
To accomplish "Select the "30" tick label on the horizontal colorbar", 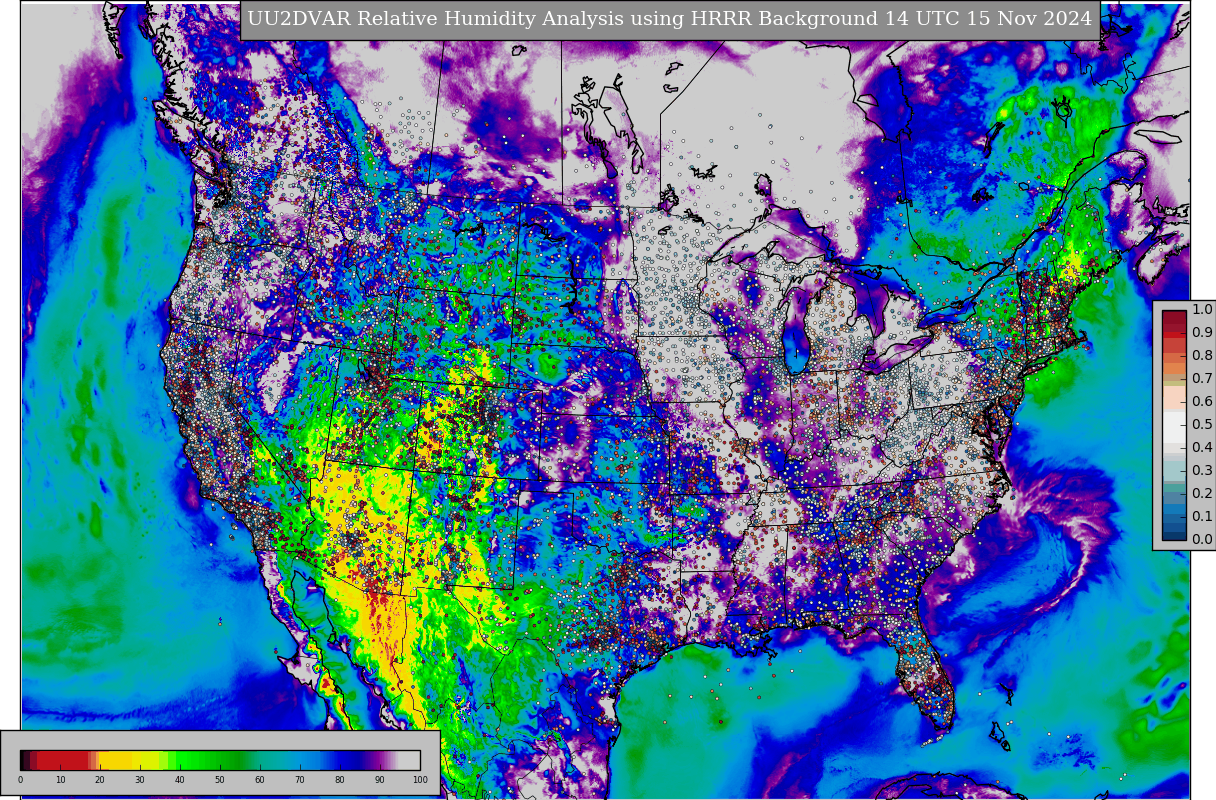I will [x=140, y=780].
